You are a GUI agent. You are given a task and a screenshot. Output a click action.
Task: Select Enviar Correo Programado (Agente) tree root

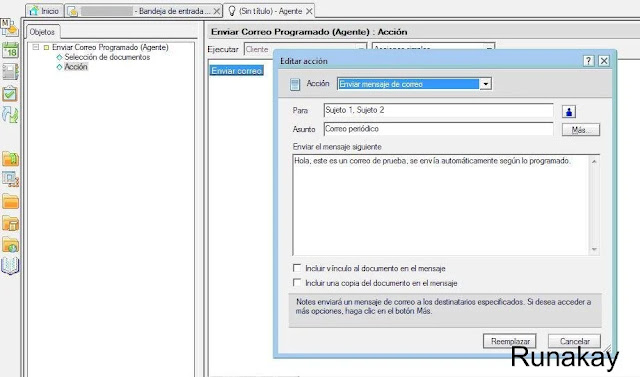click(x=110, y=47)
